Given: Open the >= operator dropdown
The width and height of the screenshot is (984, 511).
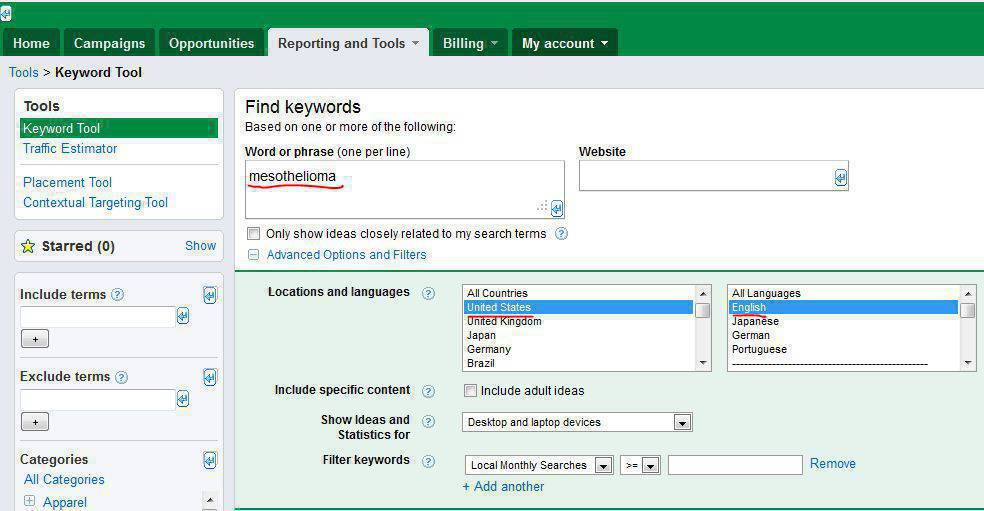Looking at the screenshot, I should click(640, 465).
